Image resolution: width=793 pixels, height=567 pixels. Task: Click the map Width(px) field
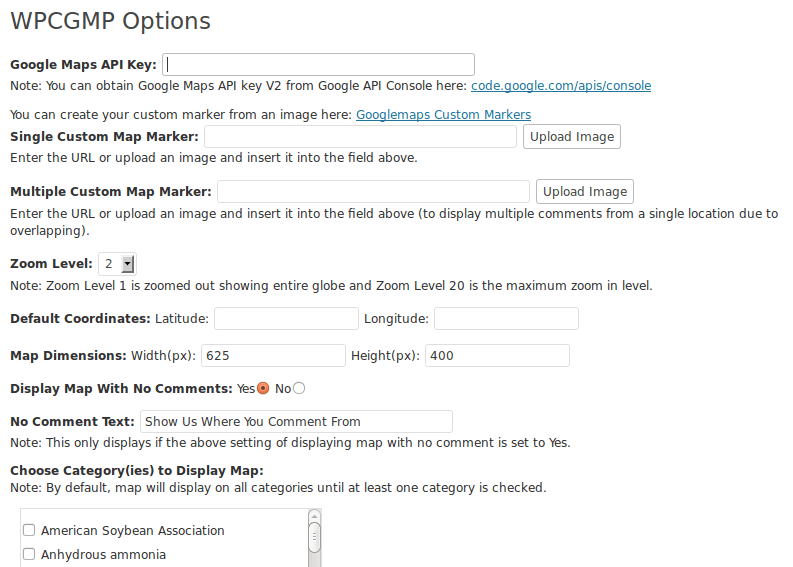[274, 356]
